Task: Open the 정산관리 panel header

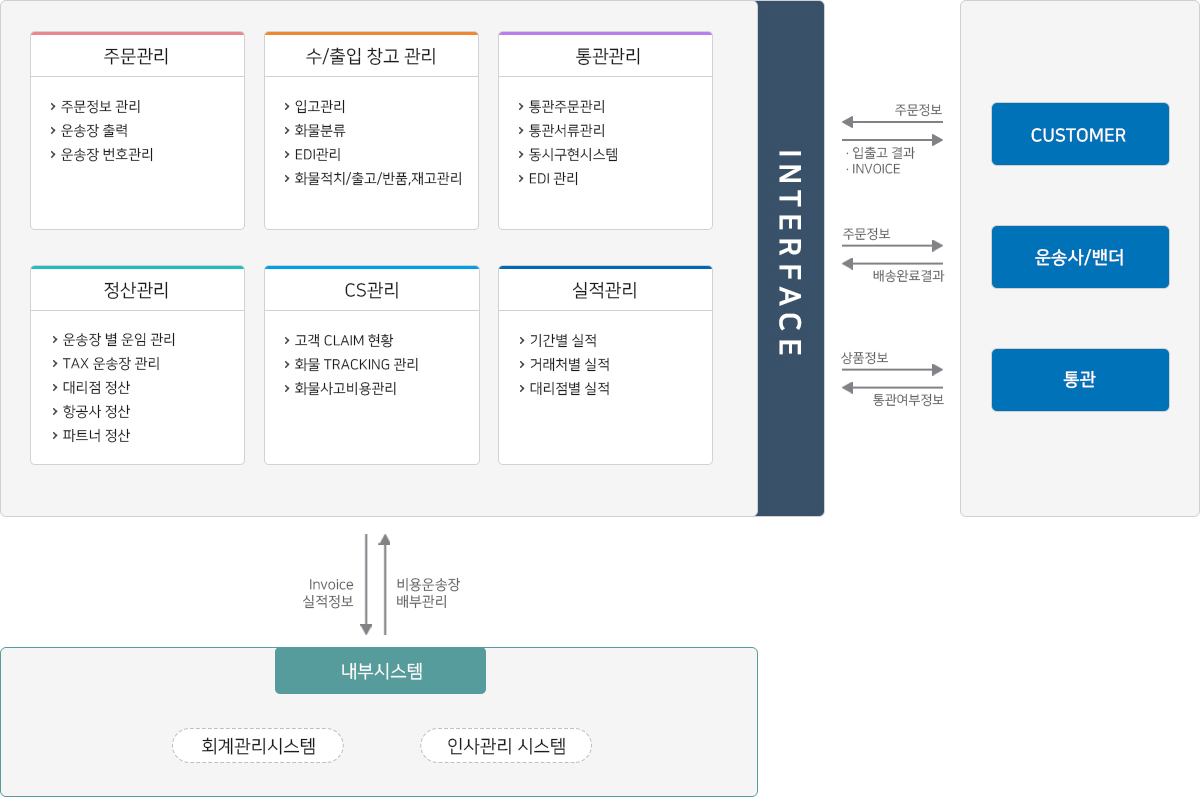Action: point(137,290)
